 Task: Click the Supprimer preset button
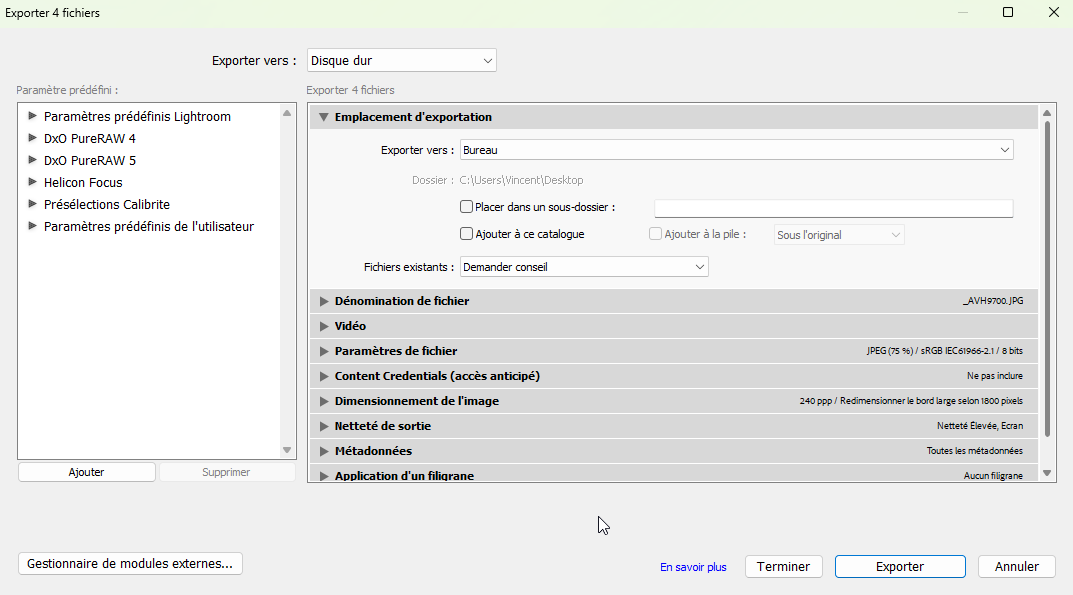tap(227, 472)
